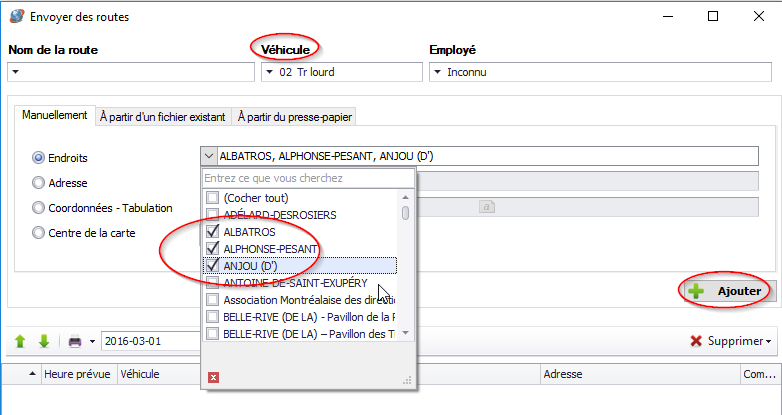
Task: Click the Ajouter button
Action: coord(727,291)
